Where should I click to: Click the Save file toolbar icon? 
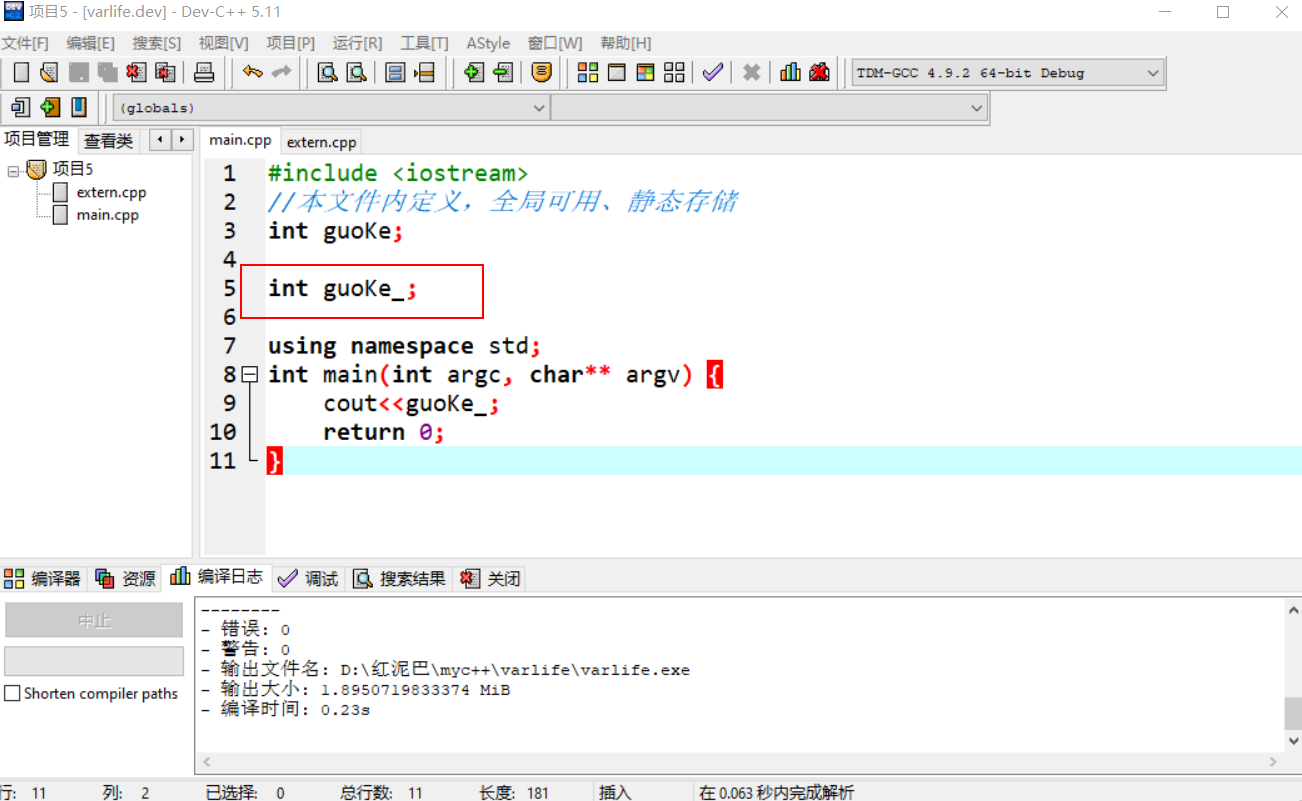(x=78, y=72)
